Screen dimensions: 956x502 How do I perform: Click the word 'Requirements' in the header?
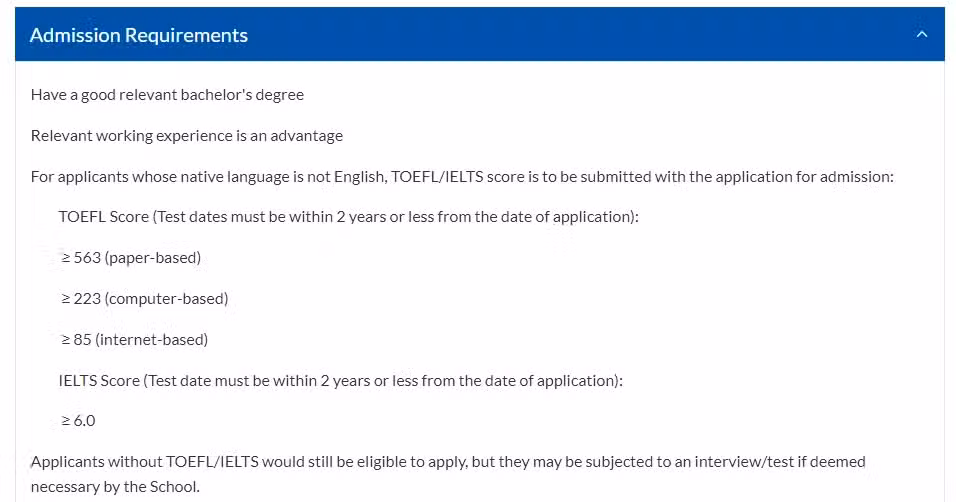[x=186, y=35]
